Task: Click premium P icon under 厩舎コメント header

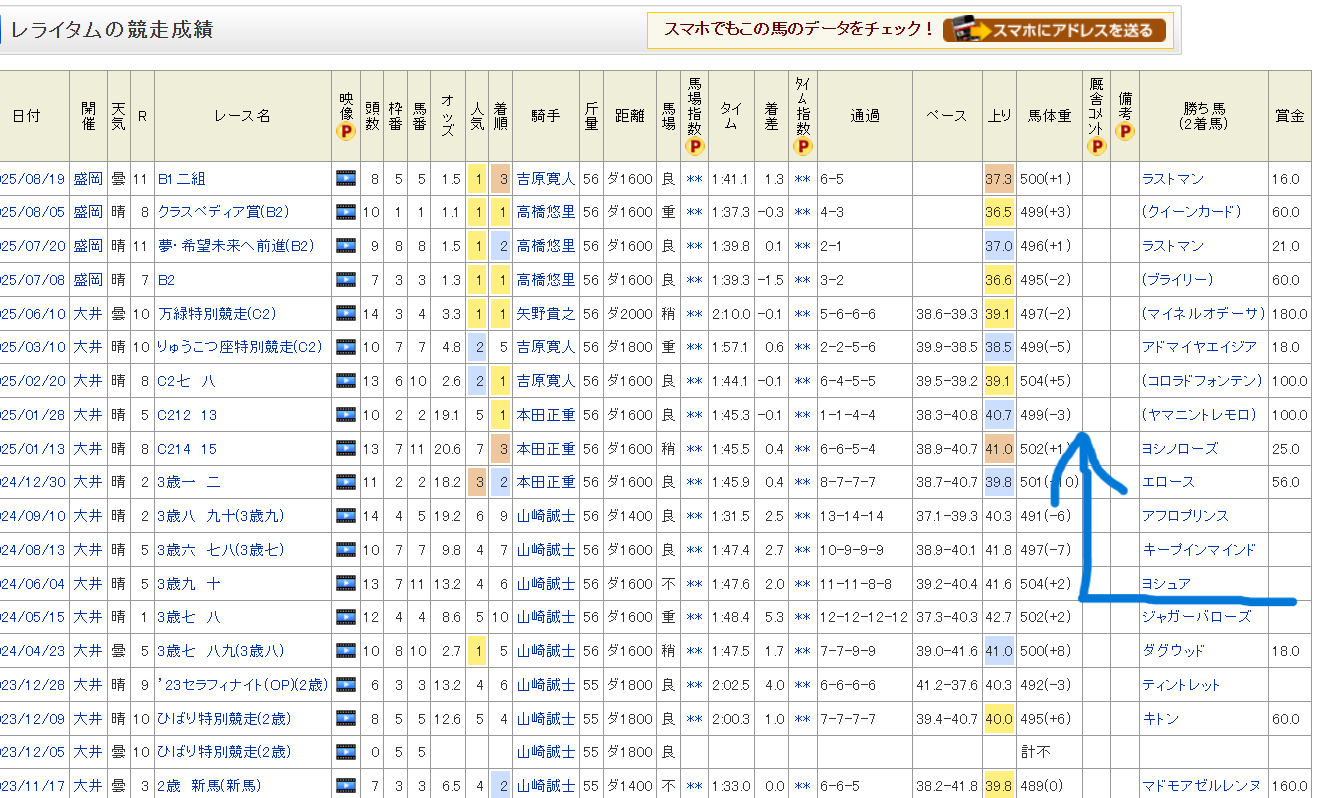Action: pyautogui.click(x=1097, y=147)
